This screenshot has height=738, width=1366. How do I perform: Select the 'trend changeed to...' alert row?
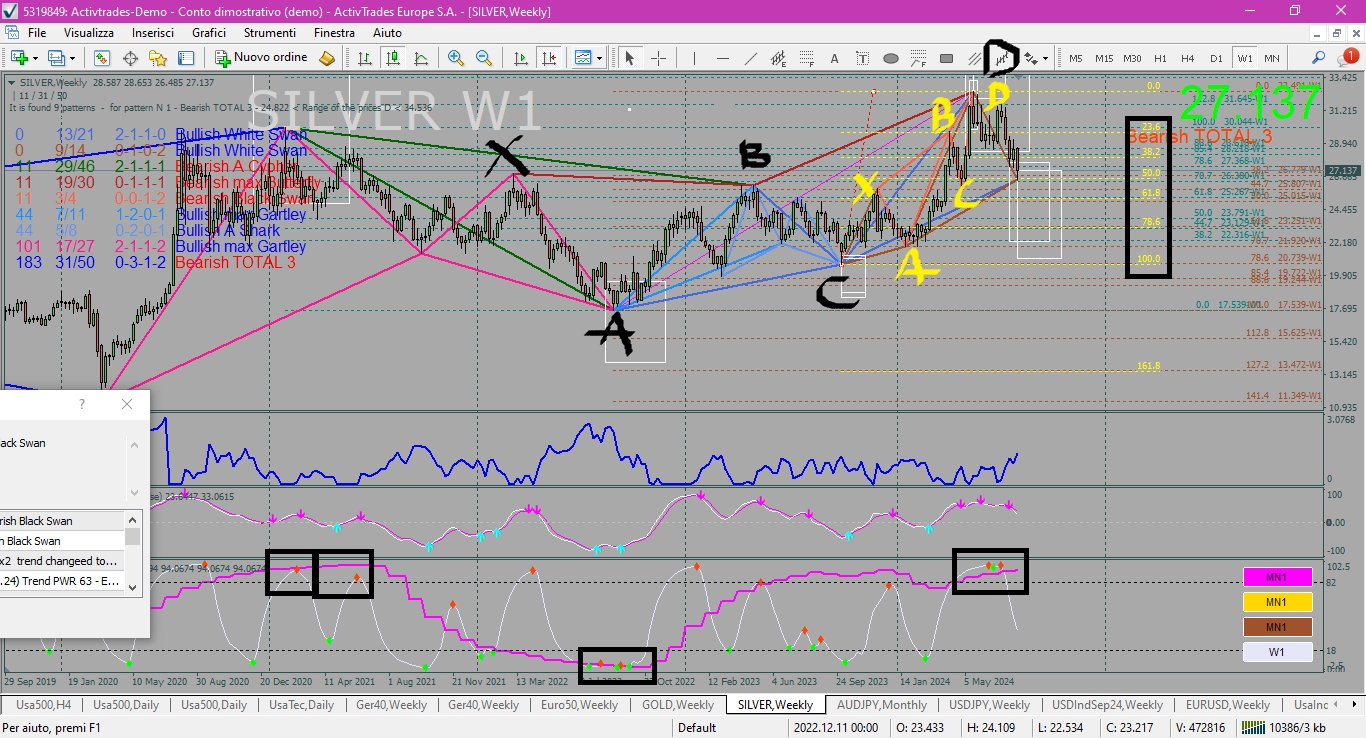(61, 561)
